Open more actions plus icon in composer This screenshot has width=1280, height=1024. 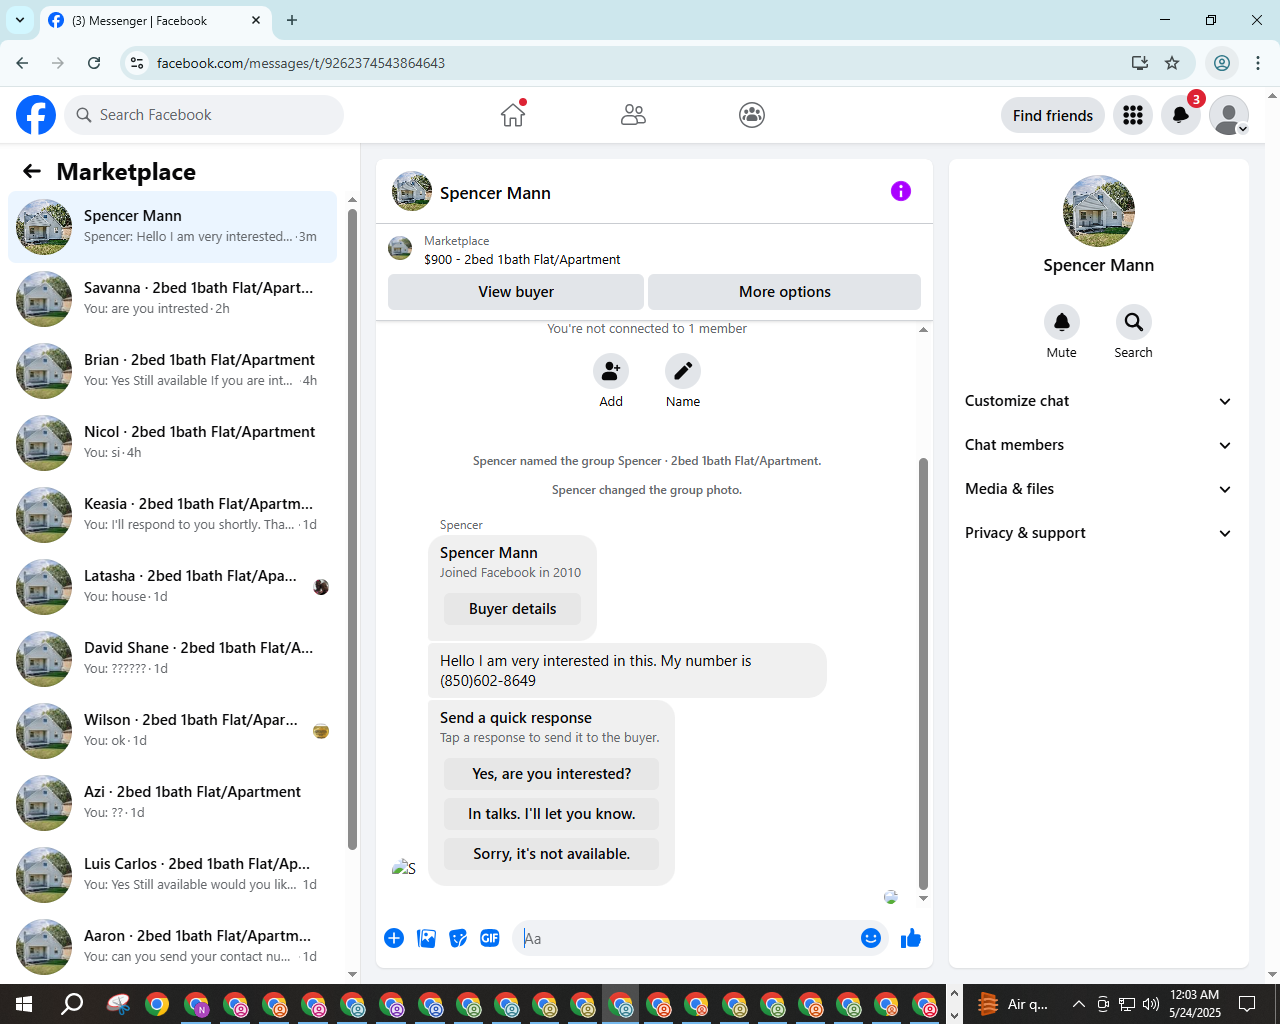click(394, 938)
